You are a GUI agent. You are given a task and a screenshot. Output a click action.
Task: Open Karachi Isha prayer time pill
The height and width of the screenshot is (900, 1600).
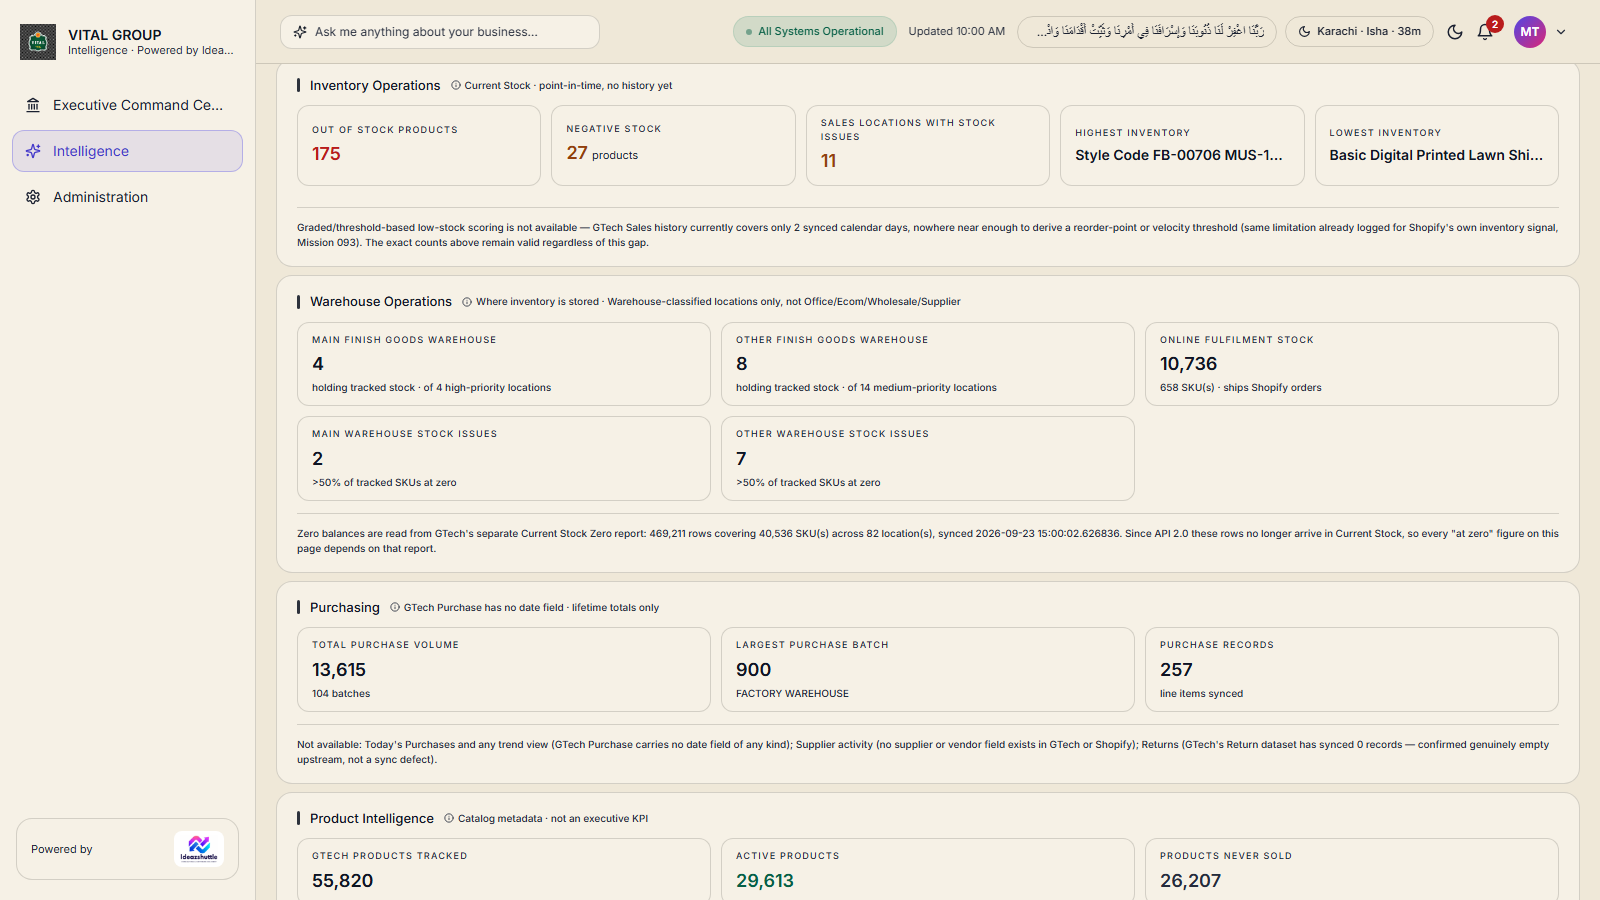click(1359, 32)
